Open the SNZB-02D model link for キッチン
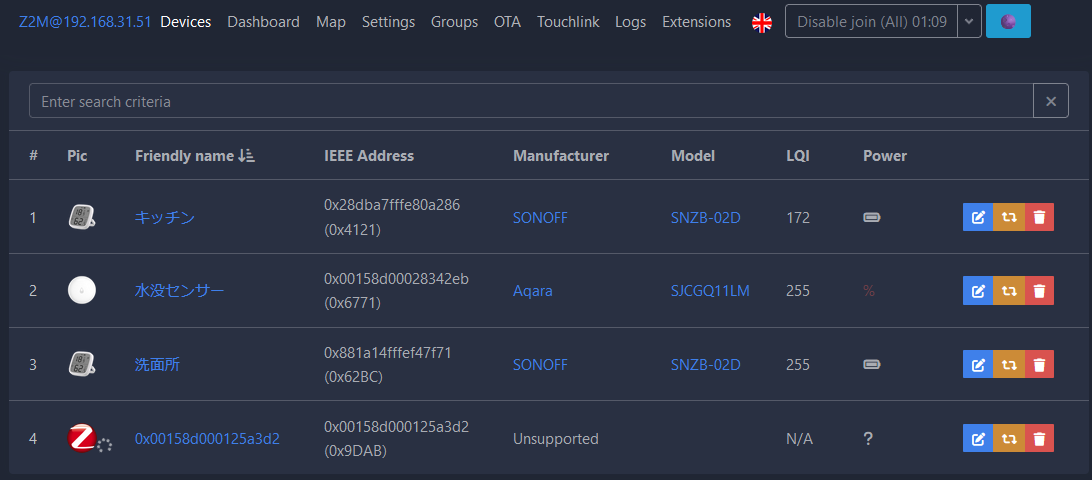The height and width of the screenshot is (480, 1092). 705,217
